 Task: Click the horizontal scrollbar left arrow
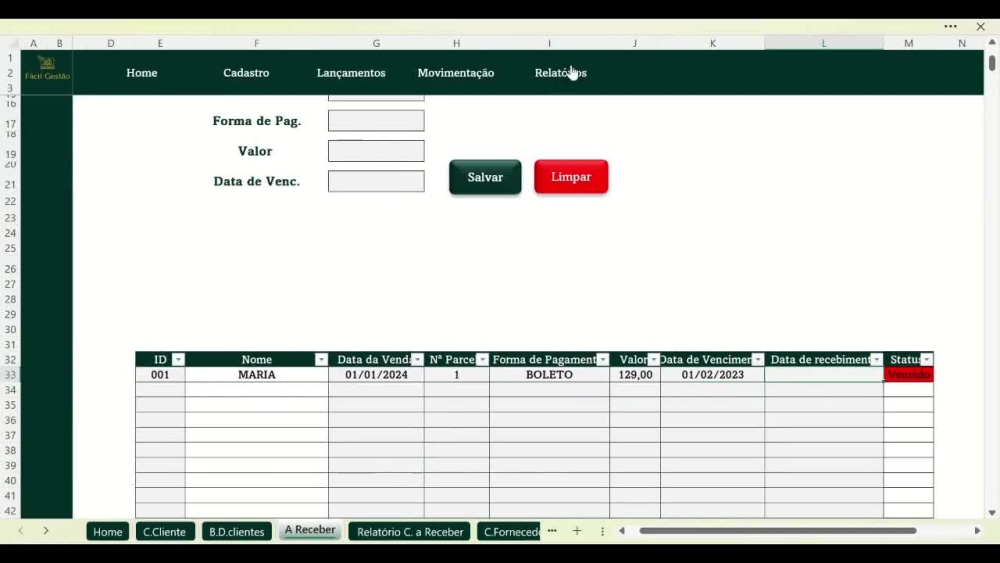622,530
